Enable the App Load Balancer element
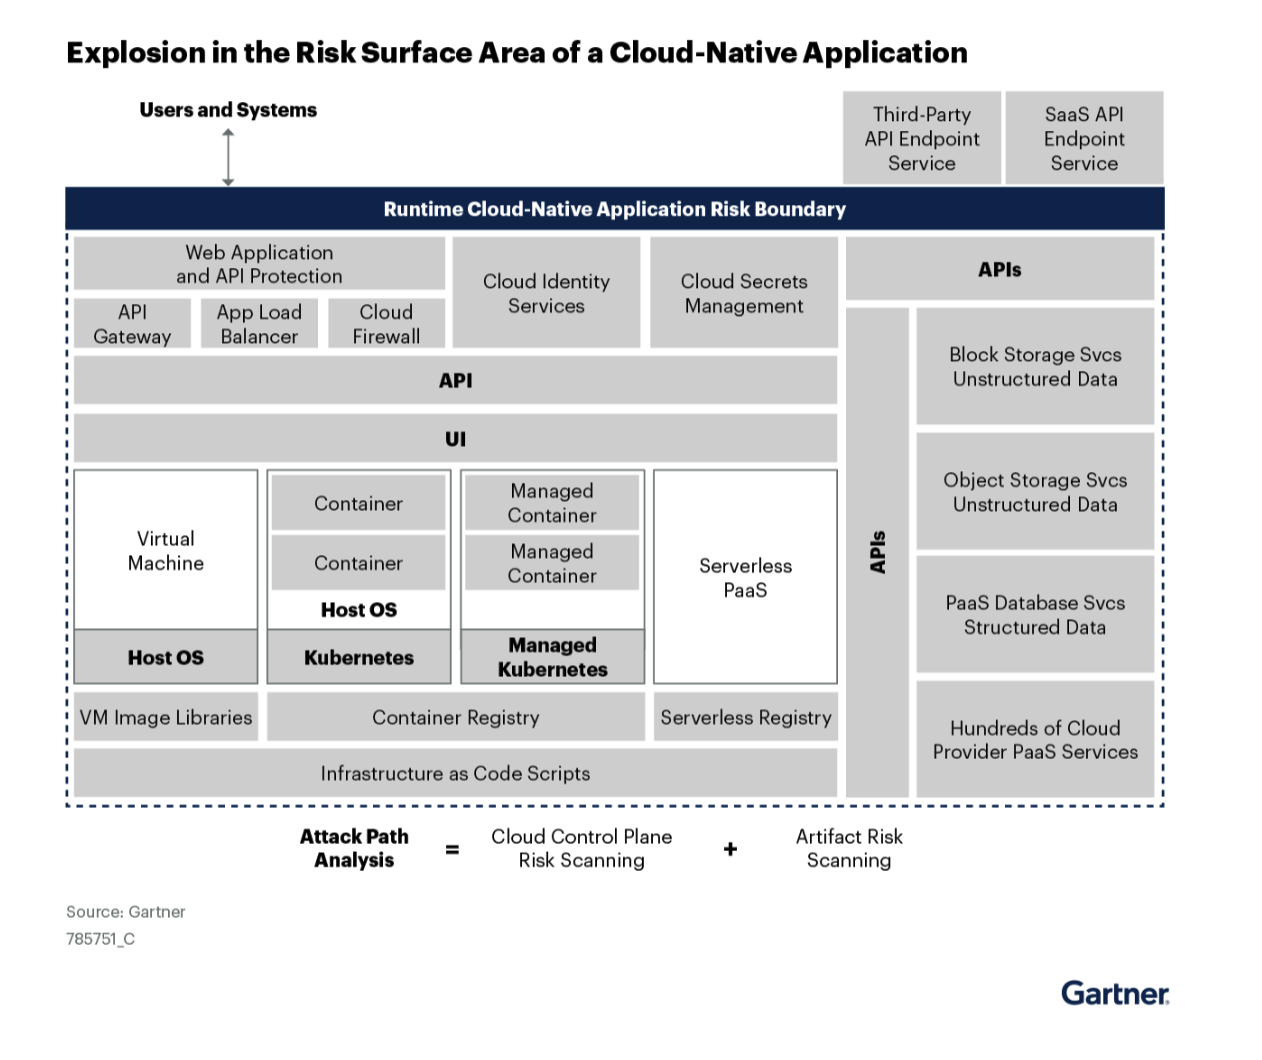1262x1060 pixels. [259, 322]
